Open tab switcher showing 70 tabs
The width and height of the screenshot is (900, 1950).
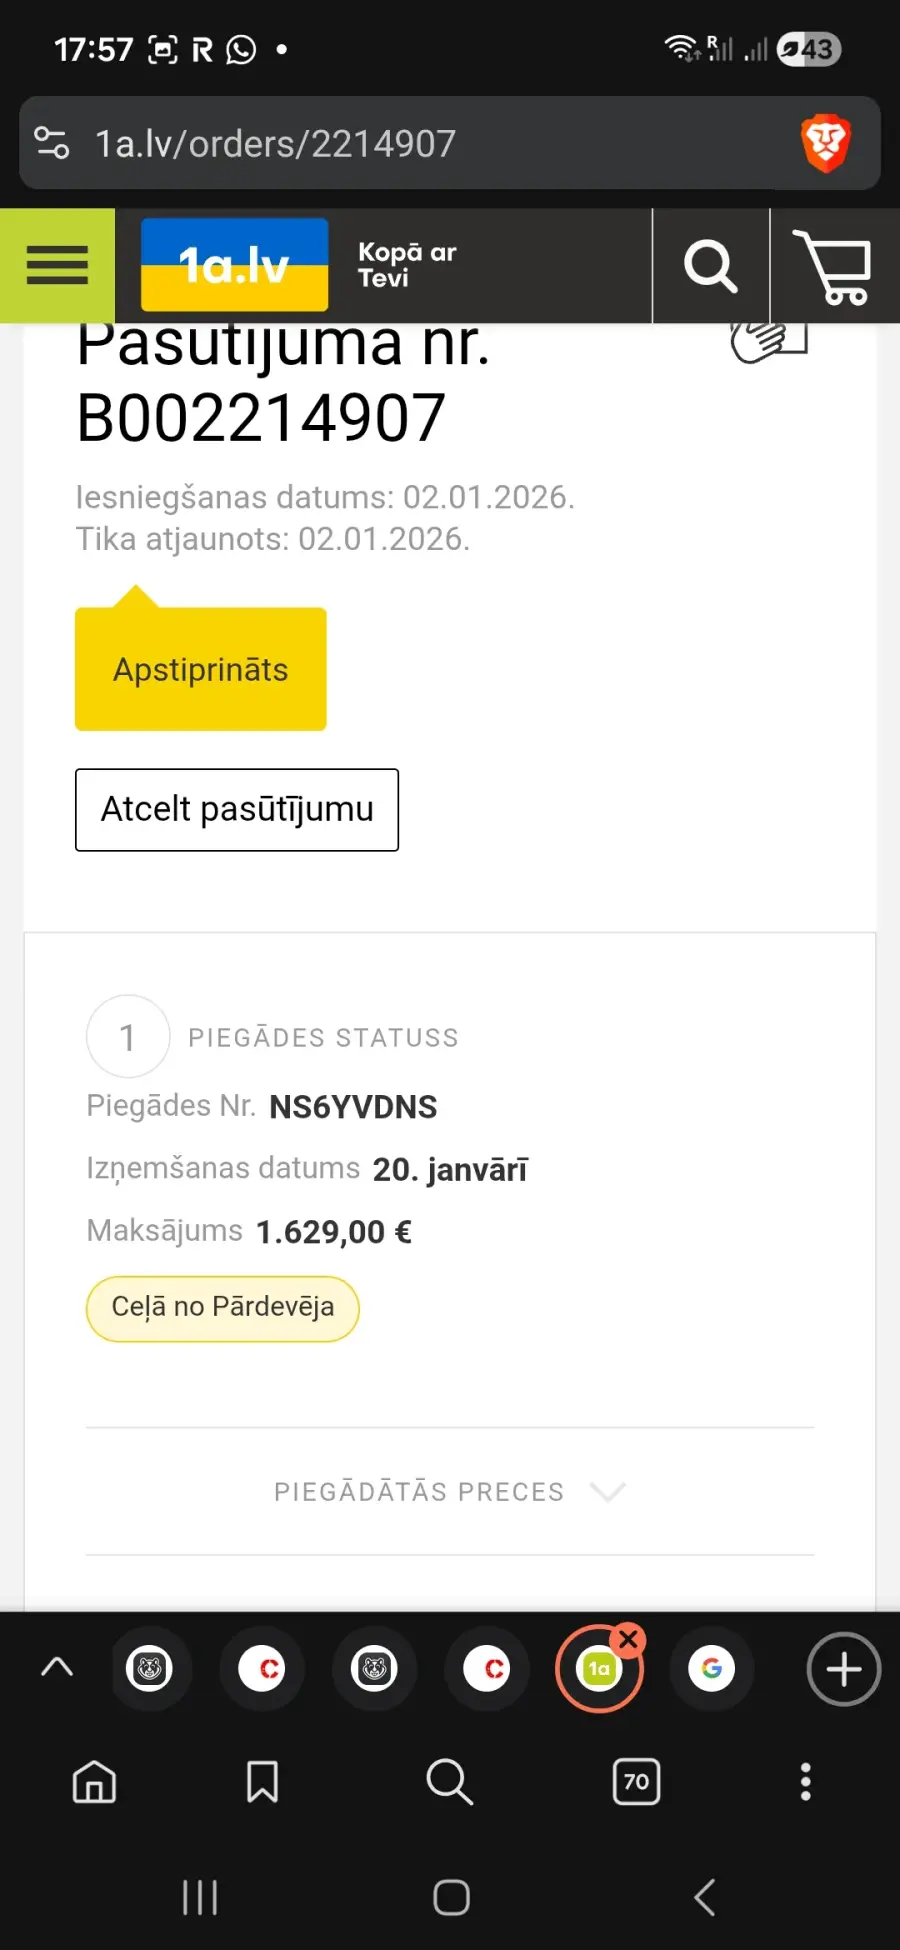(x=636, y=1781)
